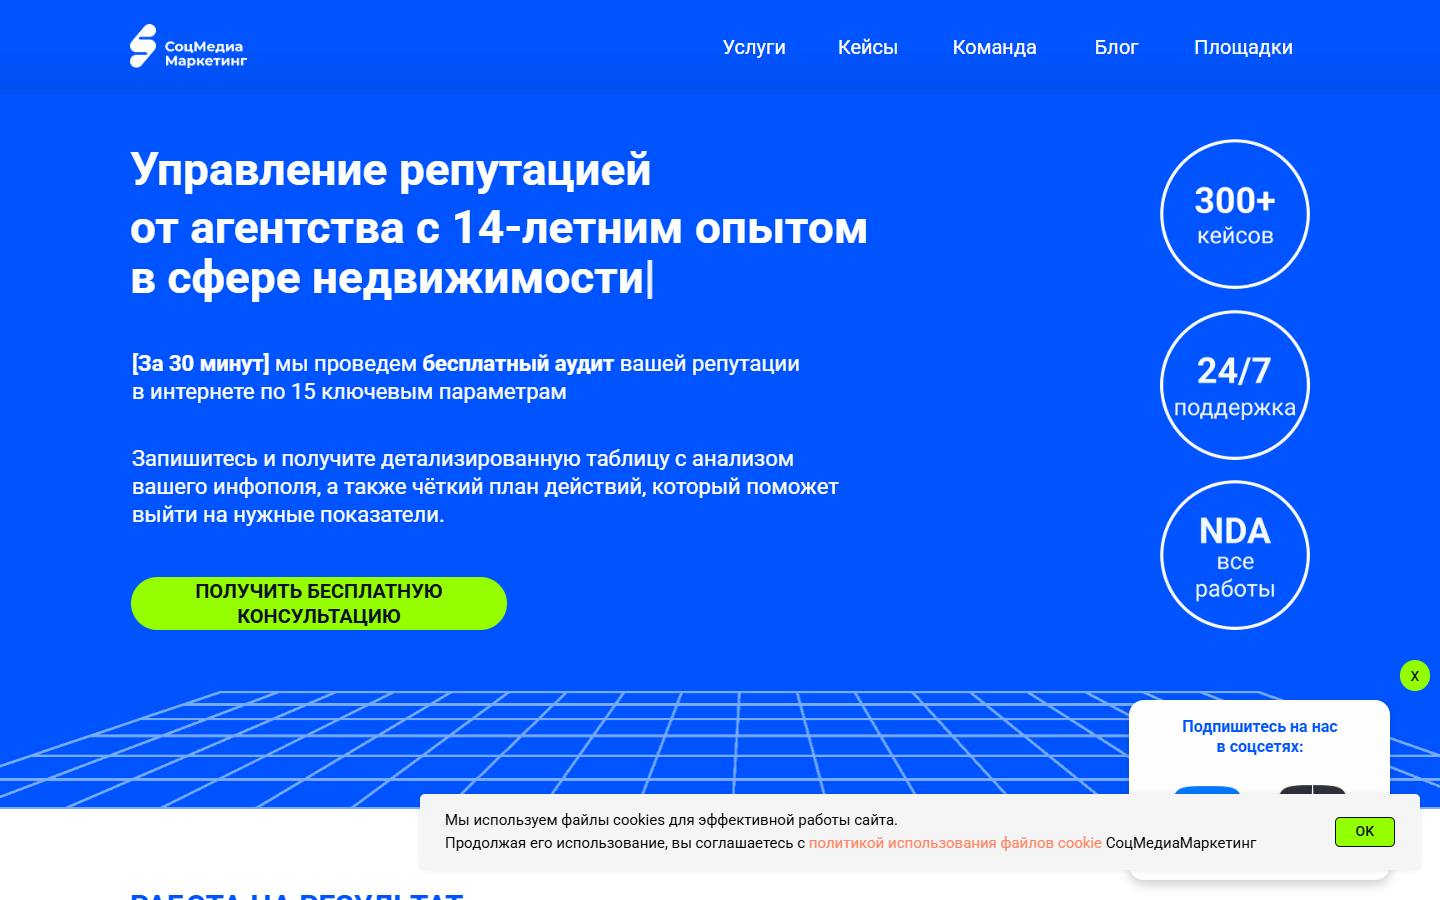Click the 'Запишитесь и получите детализированную таблицу' paragraph
This screenshot has height=900, width=1440.
pos(485,486)
